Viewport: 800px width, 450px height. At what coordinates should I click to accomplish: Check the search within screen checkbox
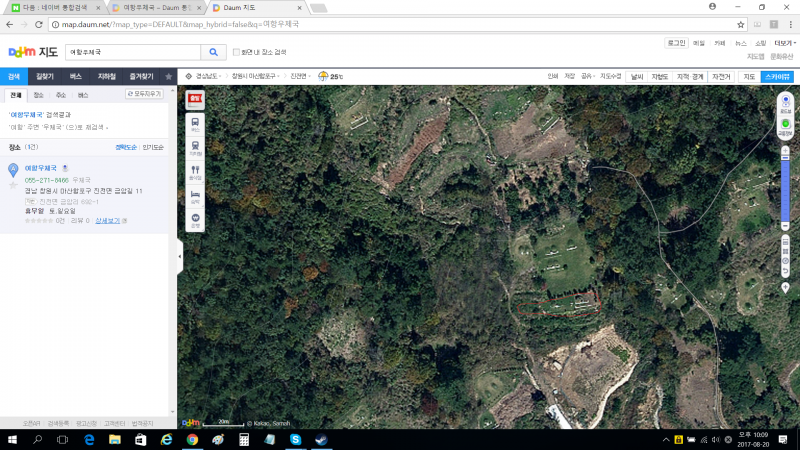236,52
